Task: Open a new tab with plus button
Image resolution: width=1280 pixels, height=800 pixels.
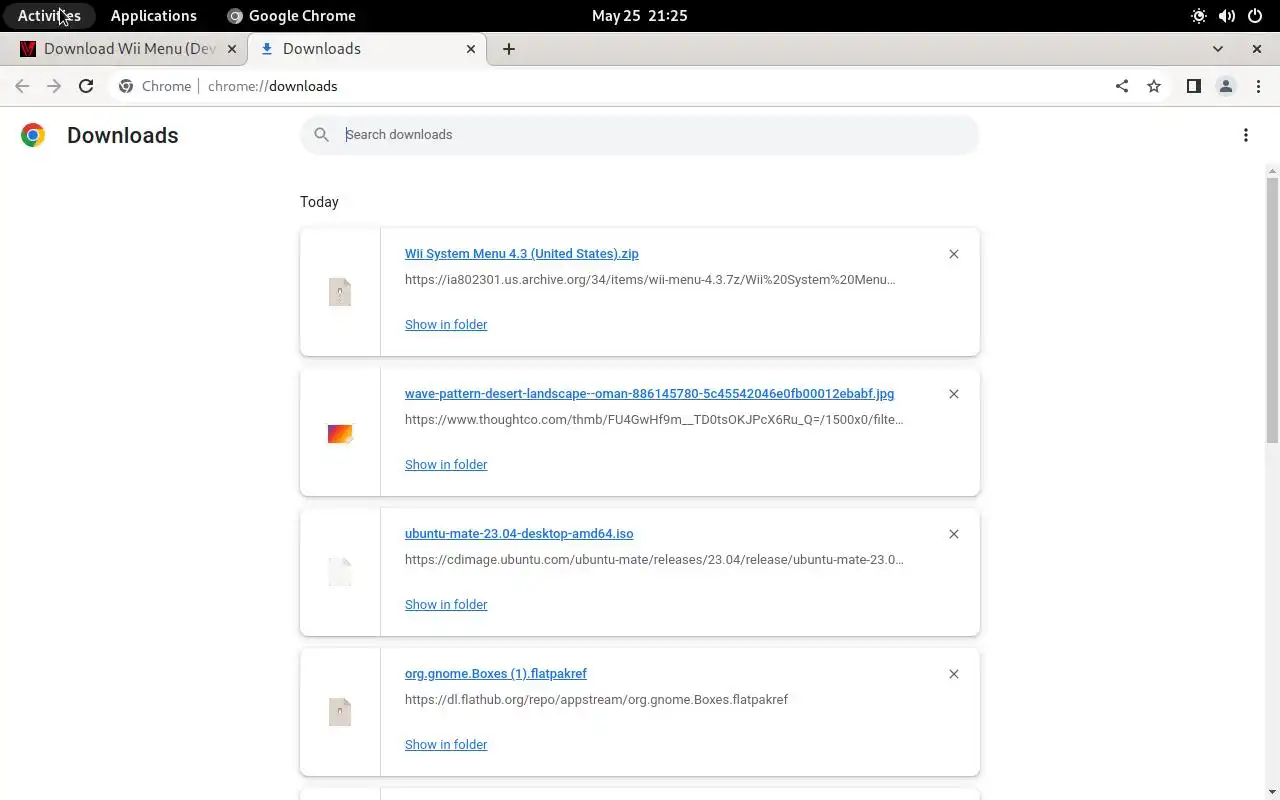Action: tap(509, 49)
